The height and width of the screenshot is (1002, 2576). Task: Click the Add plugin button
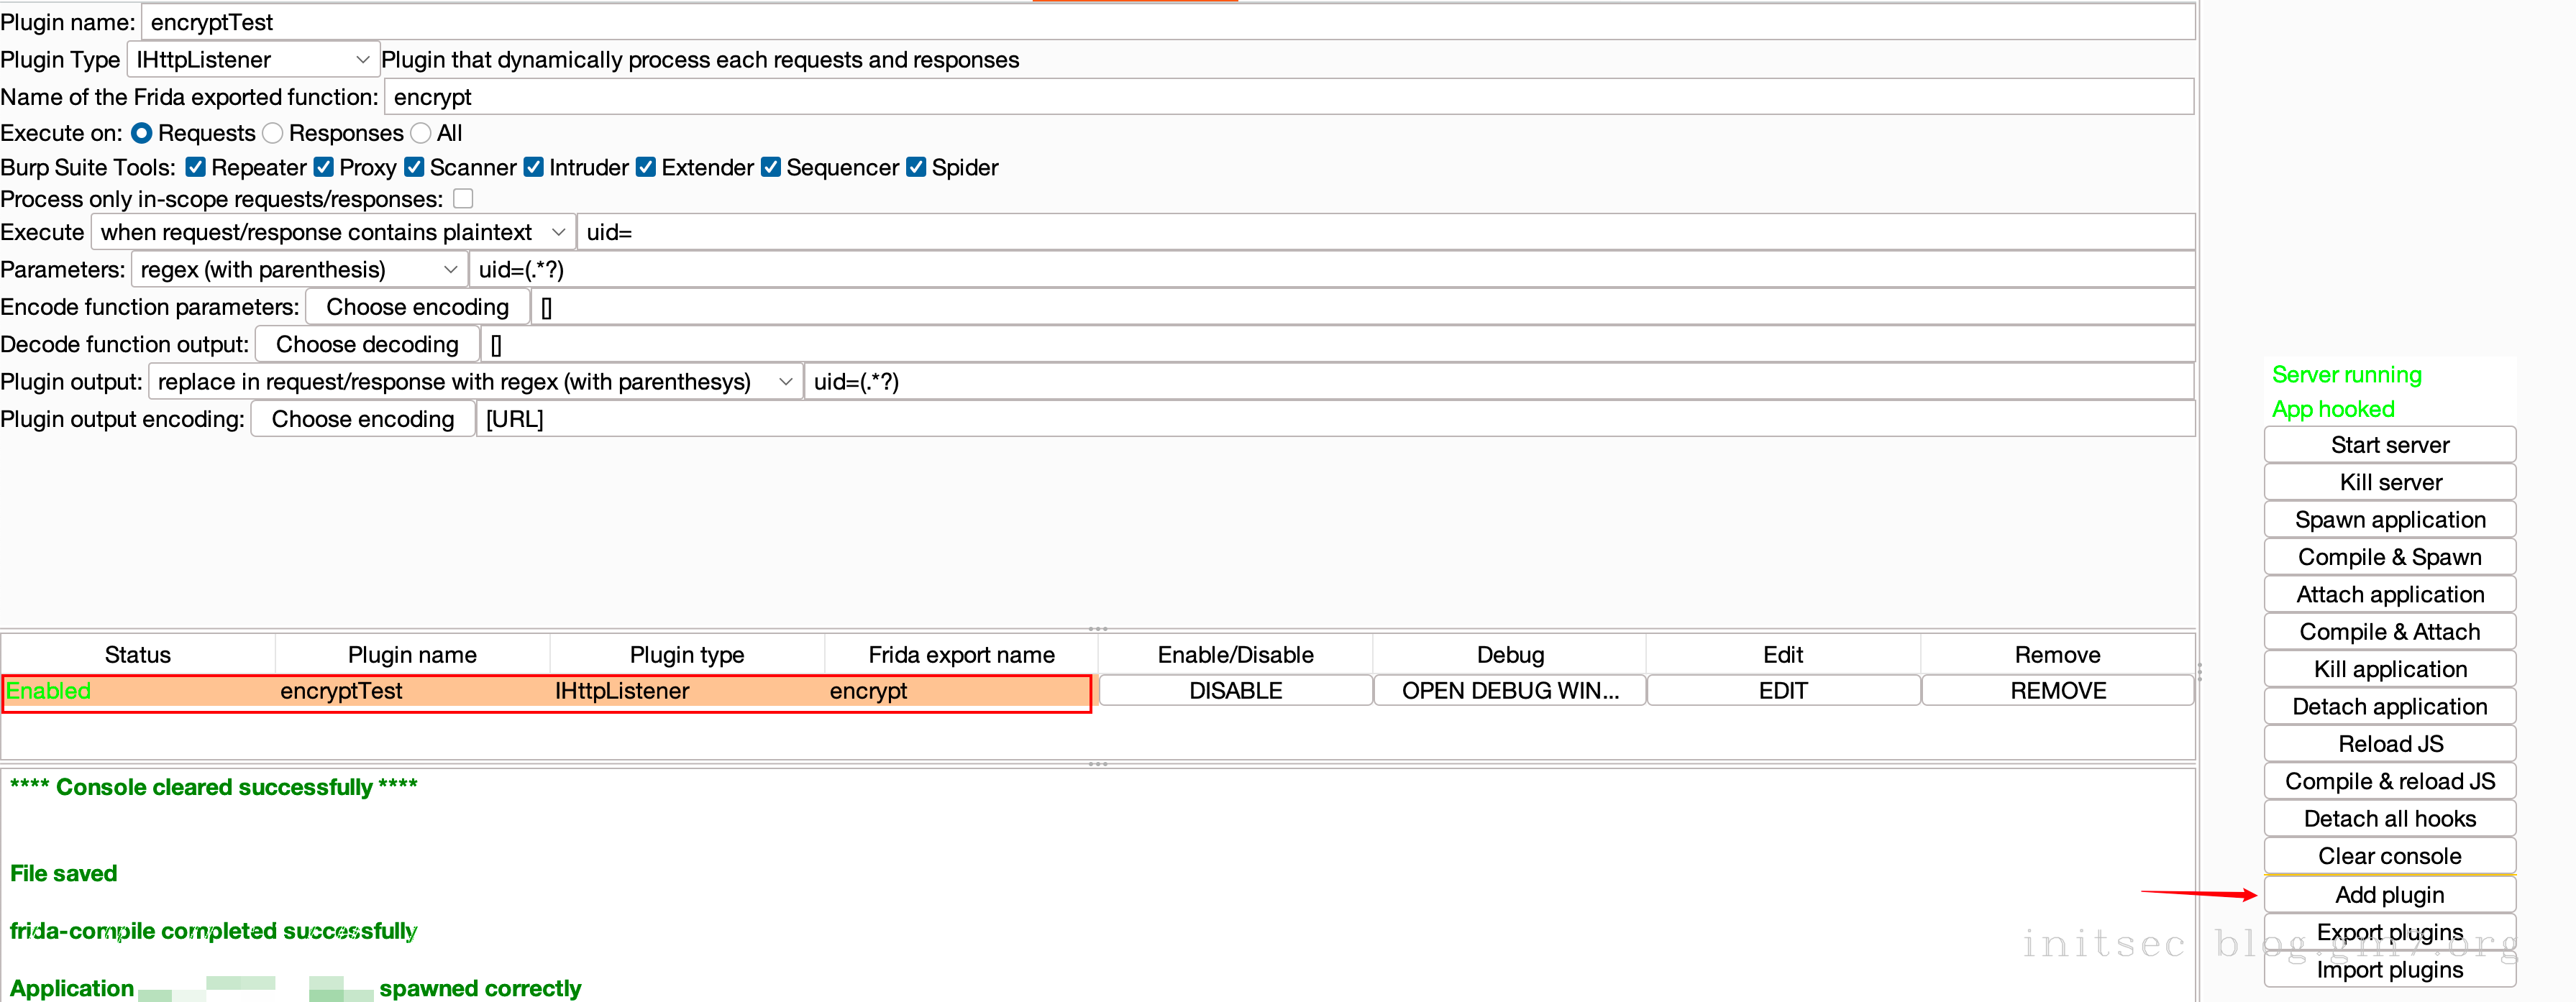[x=2389, y=894]
